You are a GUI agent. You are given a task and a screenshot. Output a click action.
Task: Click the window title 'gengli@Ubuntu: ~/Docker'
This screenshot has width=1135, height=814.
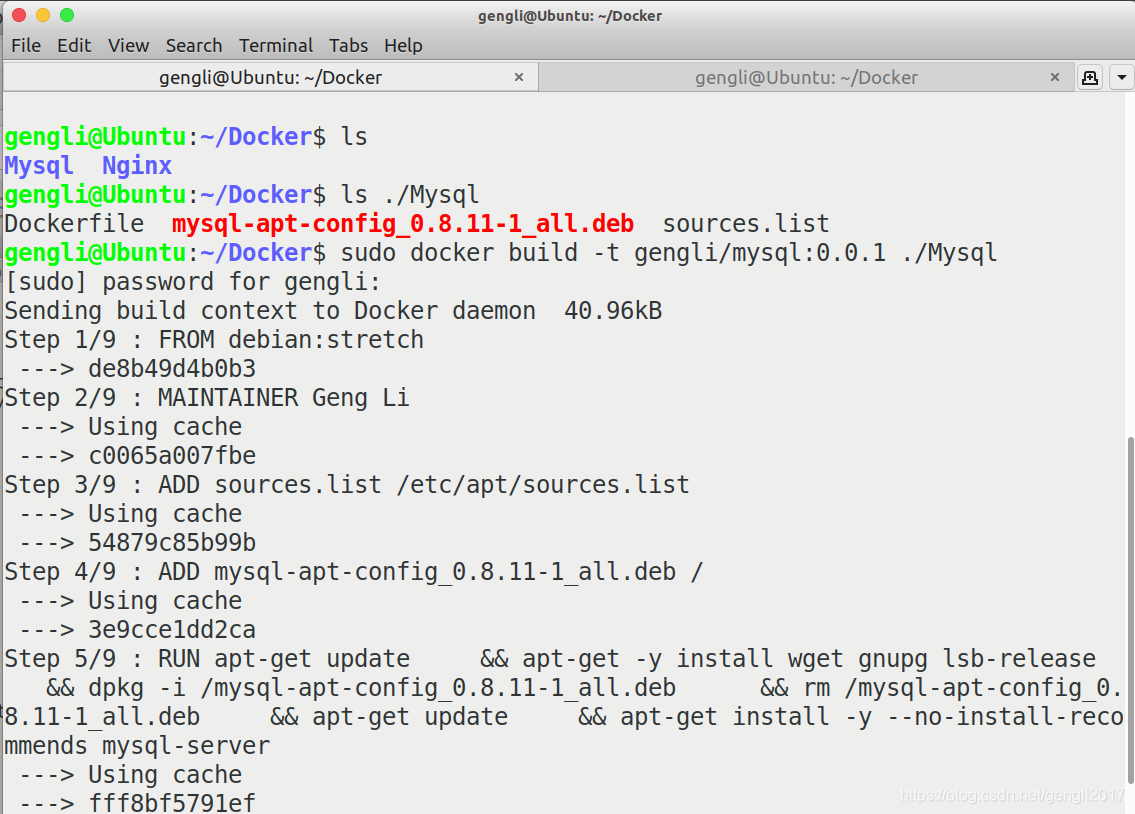[x=570, y=16]
